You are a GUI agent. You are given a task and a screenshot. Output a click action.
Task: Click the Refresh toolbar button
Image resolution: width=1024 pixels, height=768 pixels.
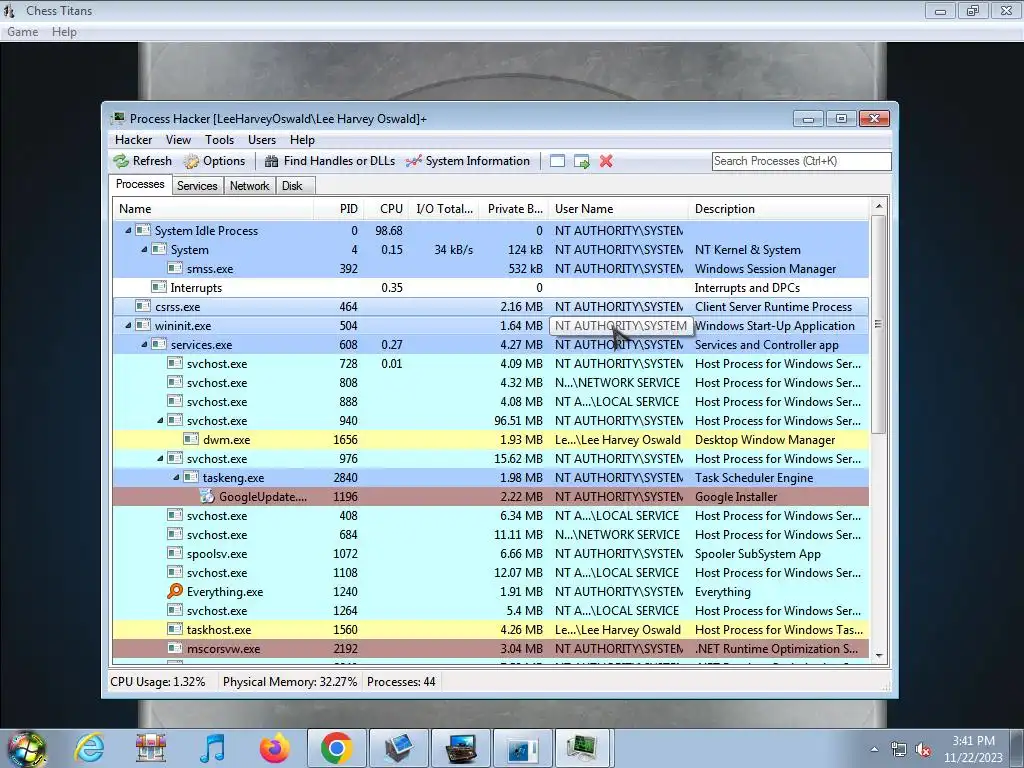[142, 161]
